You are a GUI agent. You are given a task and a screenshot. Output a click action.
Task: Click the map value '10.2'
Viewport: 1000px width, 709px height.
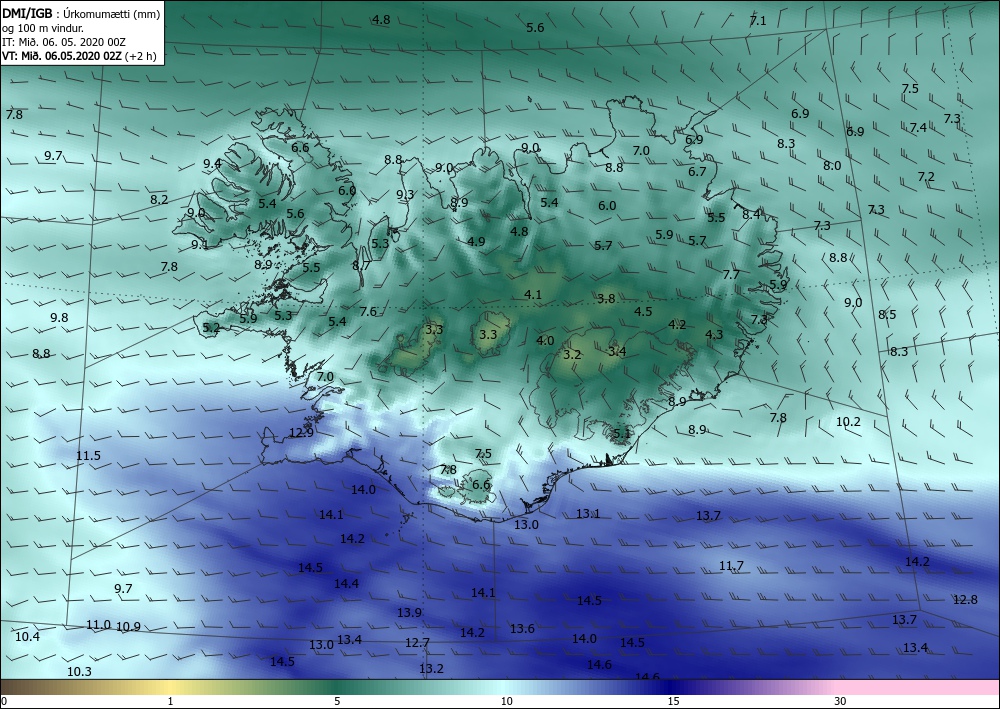pos(848,421)
